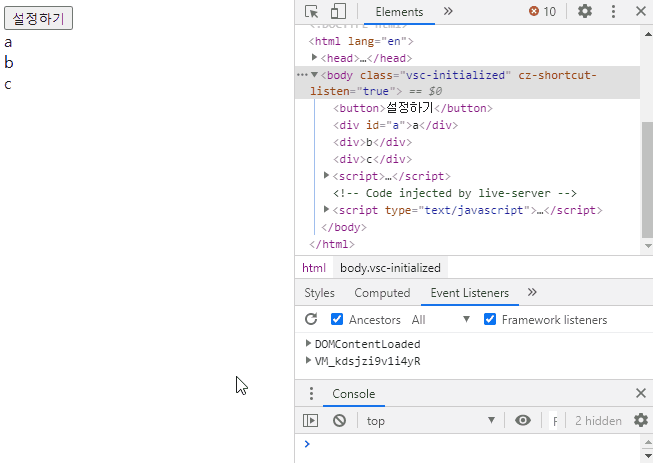The height and width of the screenshot is (463, 653).
Task: Close the Console drawer
Action: (641, 393)
